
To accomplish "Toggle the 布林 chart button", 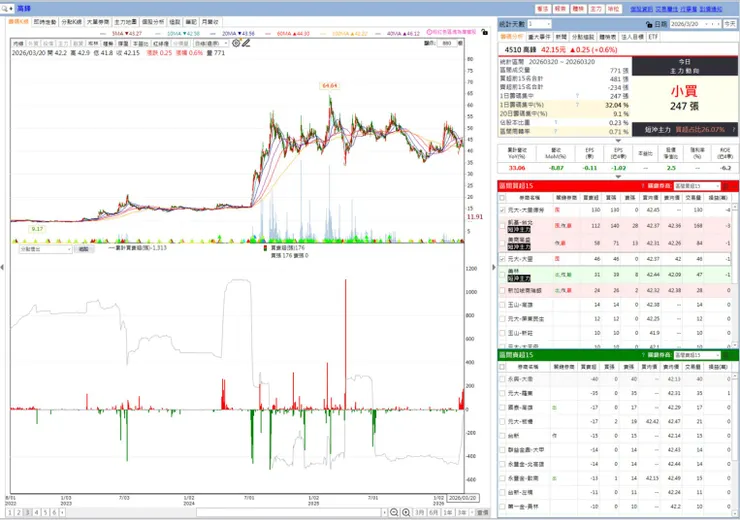I will point(93,43).
